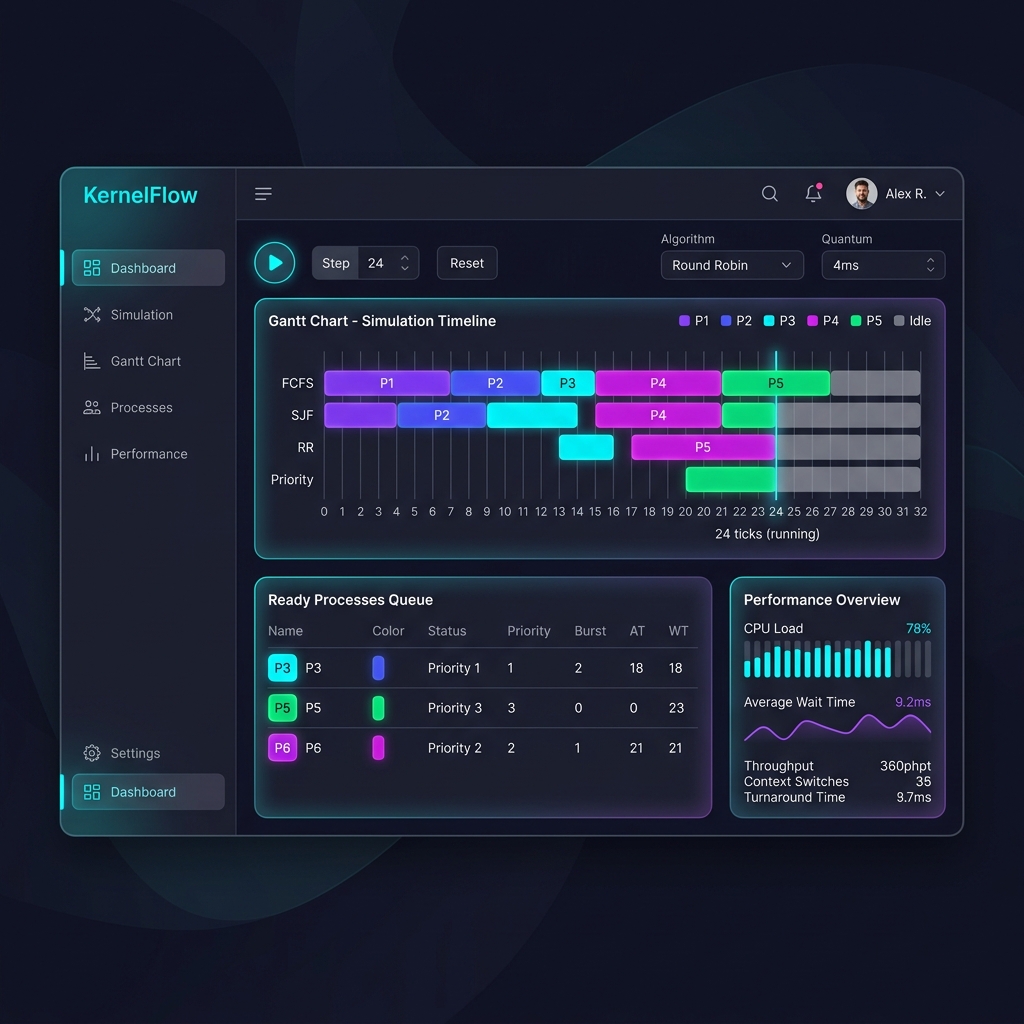Click the Gantt Chart bars icon

(x=92, y=361)
